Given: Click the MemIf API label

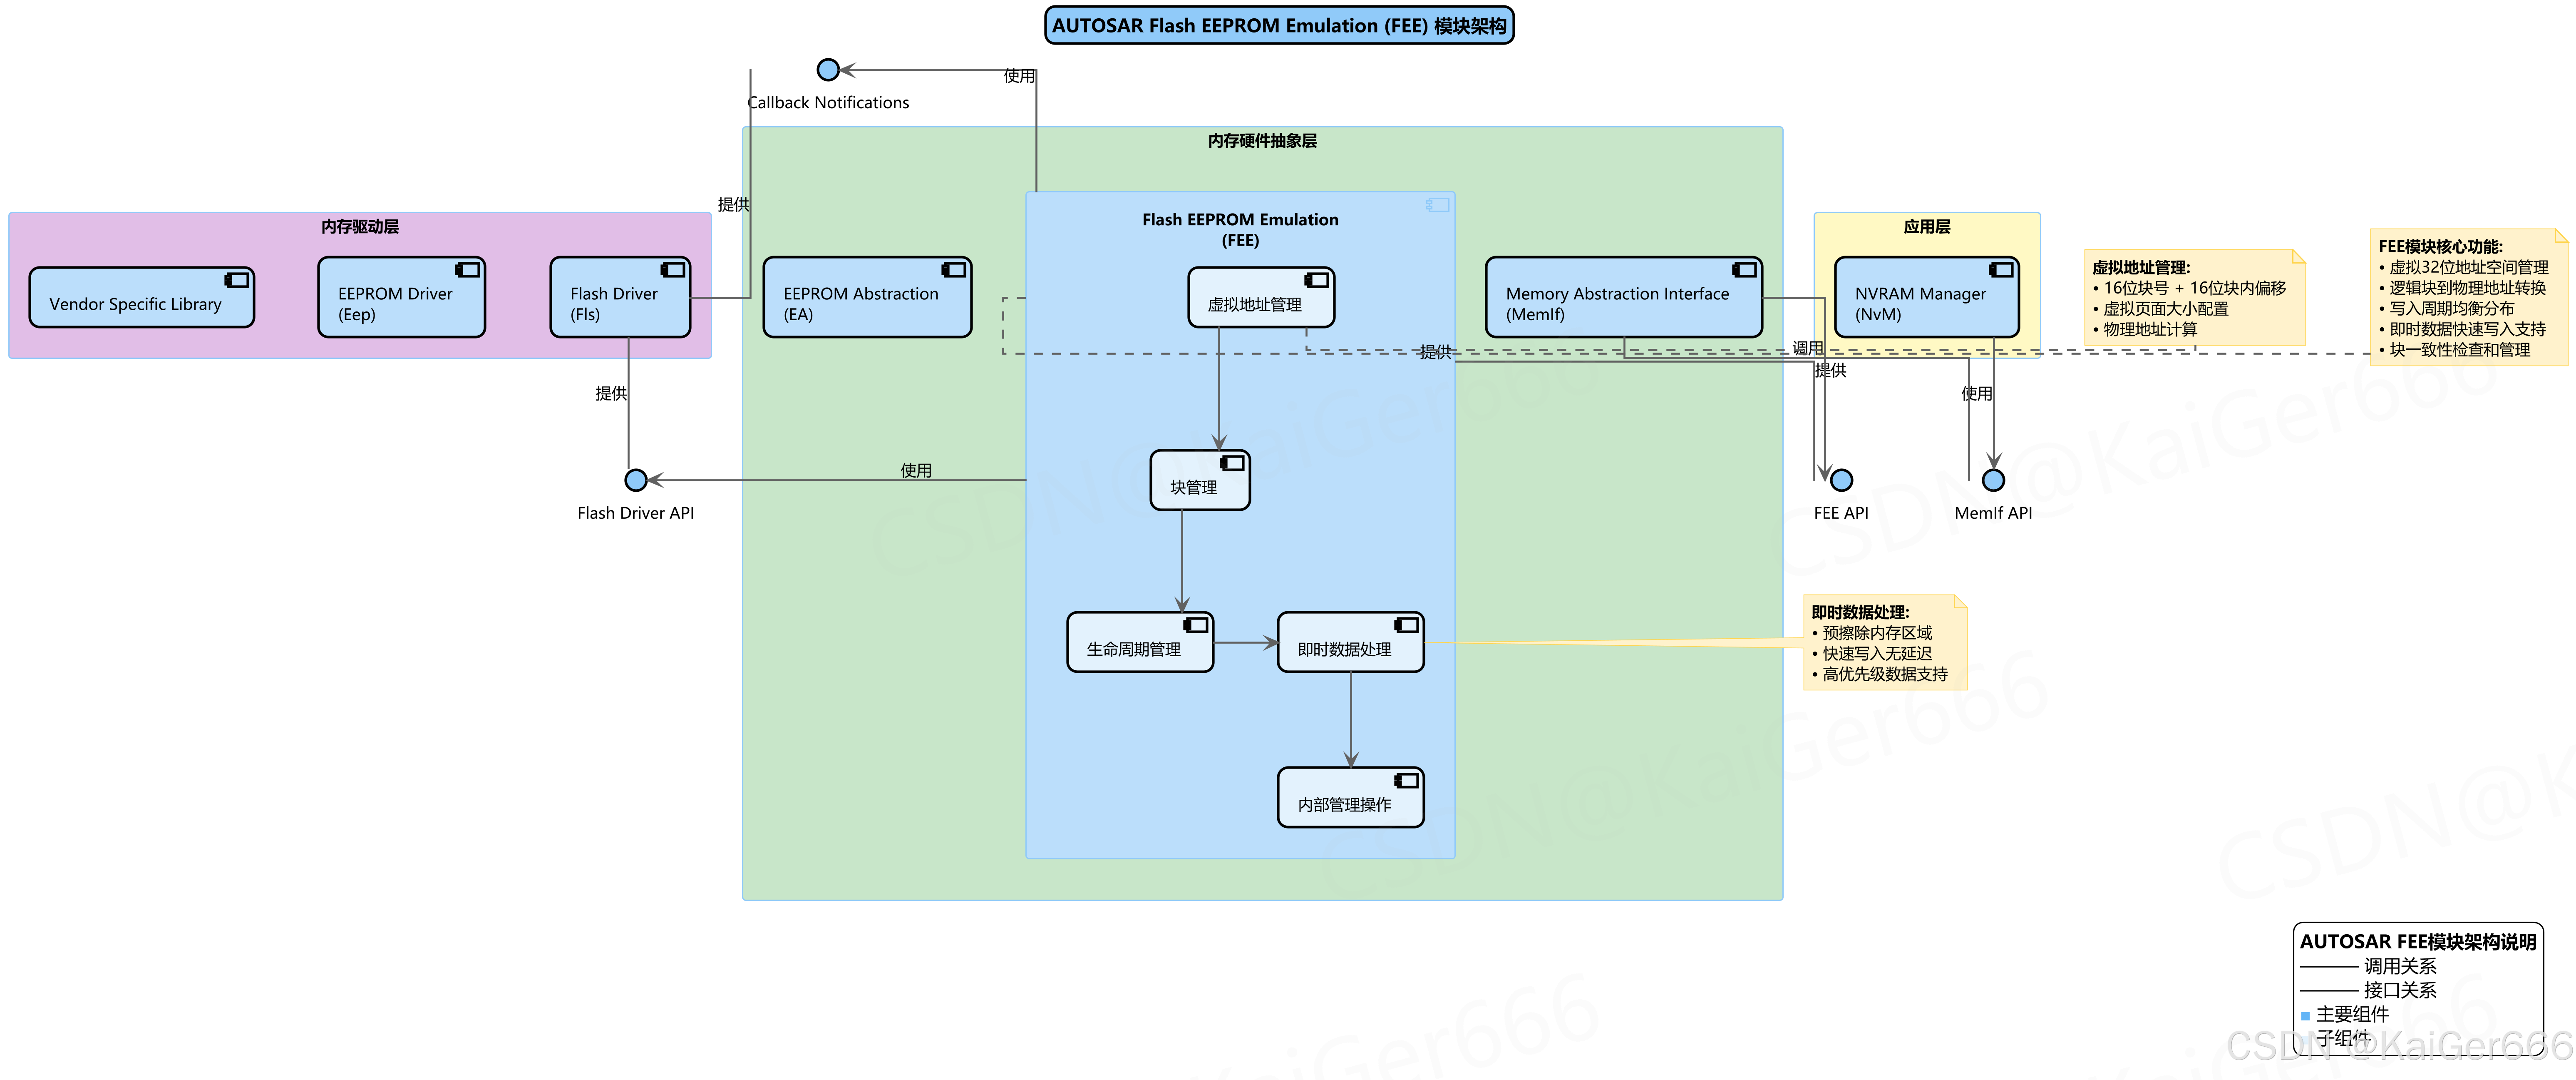Looking at the screenshot, I should (1993, 513).
